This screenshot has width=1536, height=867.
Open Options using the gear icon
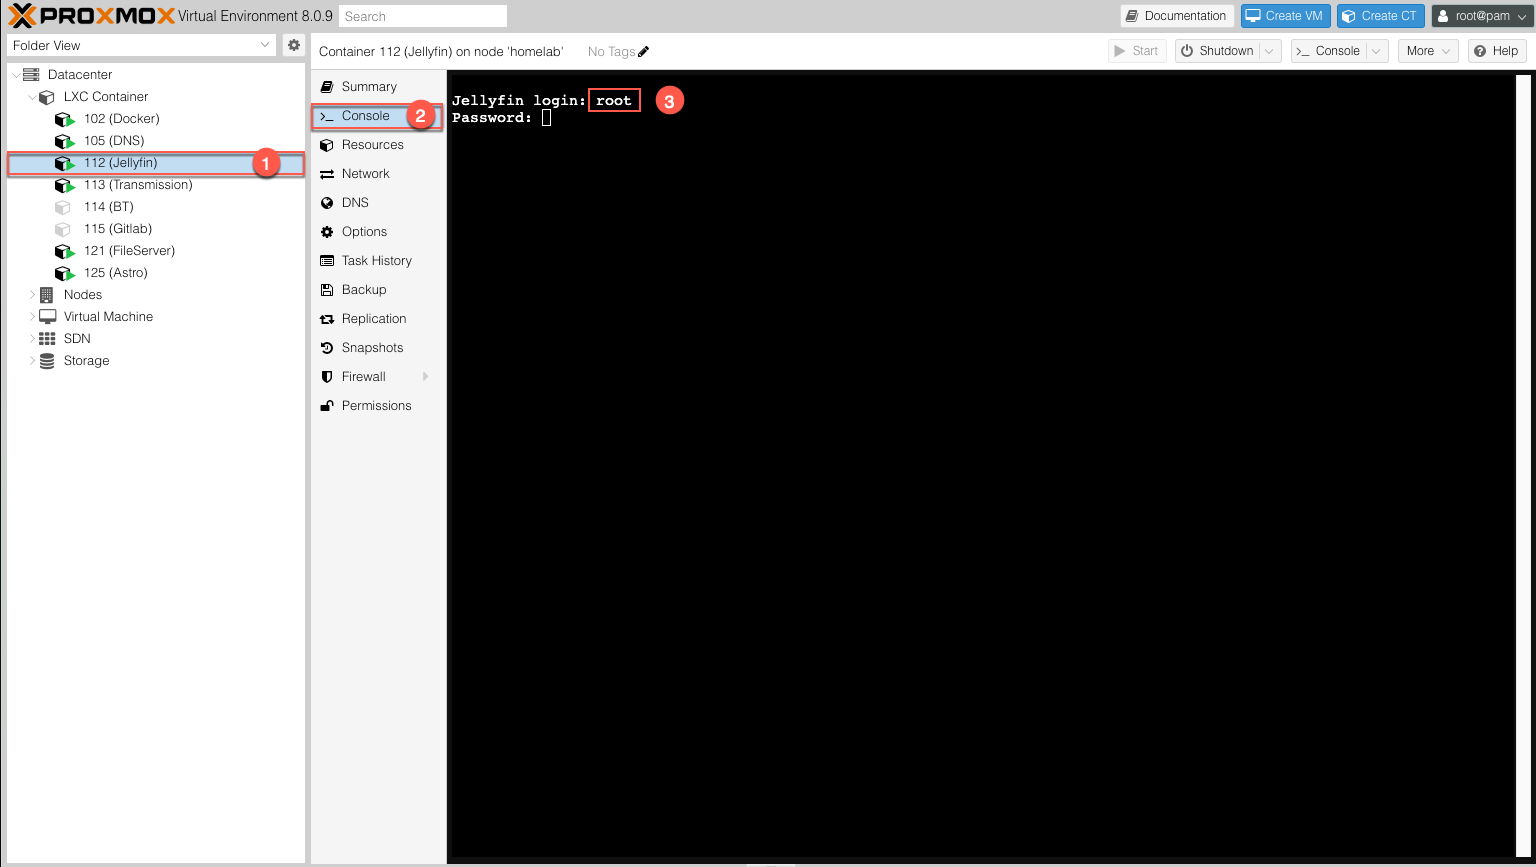click(326, 231)
